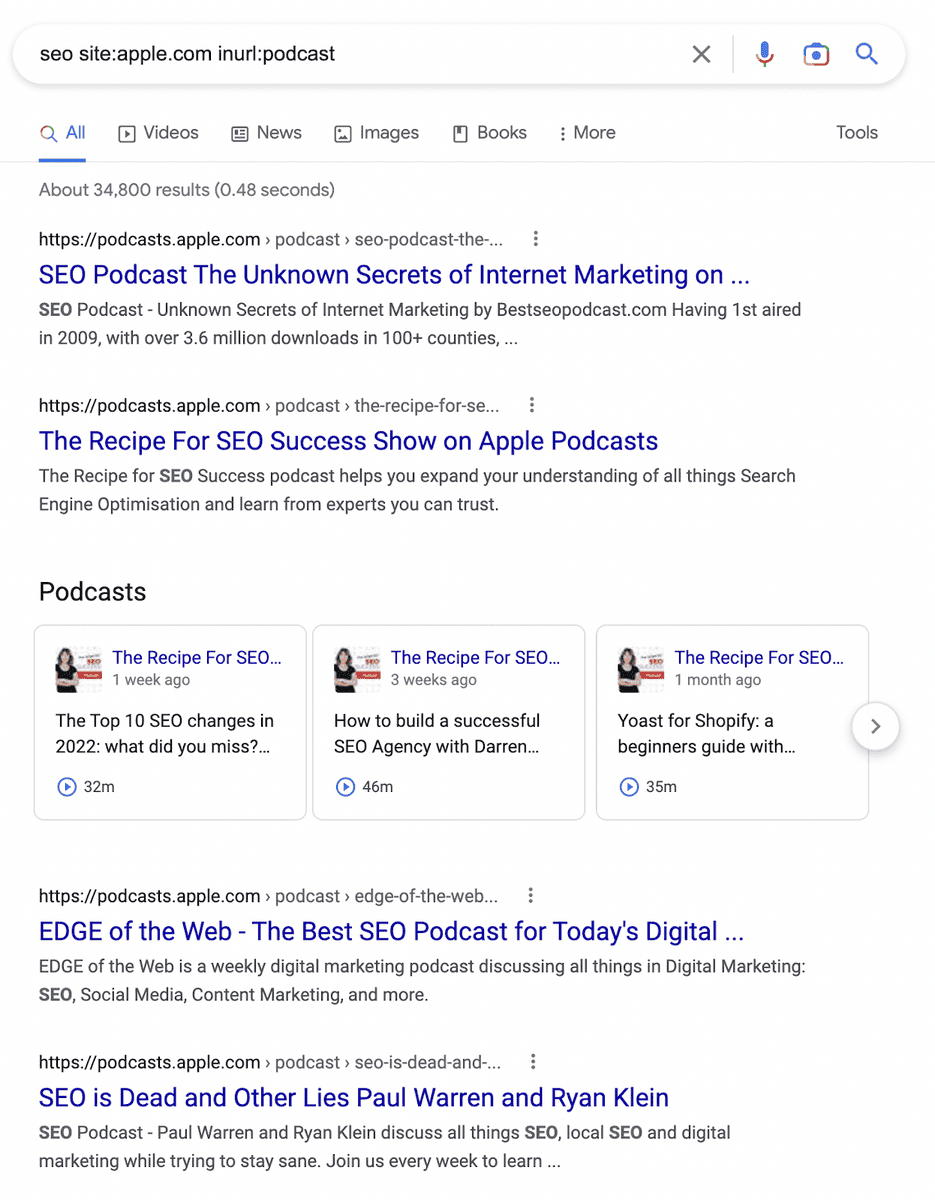This screenshot has height=1200, width=935.
Task: Click podcast artwork on the 3 weeks ago card
Action: pyautogui.click(x=358, y=669)
